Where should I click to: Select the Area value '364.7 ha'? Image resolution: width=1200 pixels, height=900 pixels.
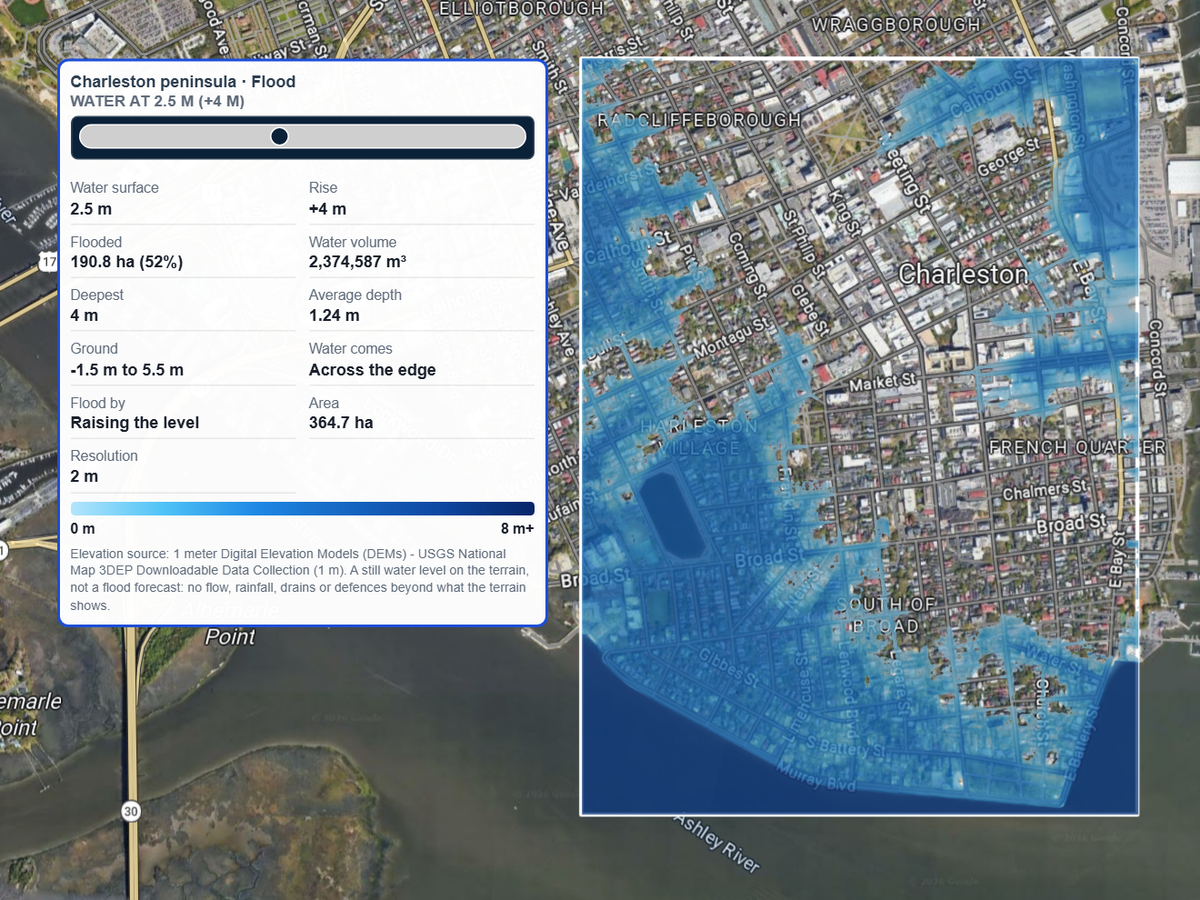point(341,423)
